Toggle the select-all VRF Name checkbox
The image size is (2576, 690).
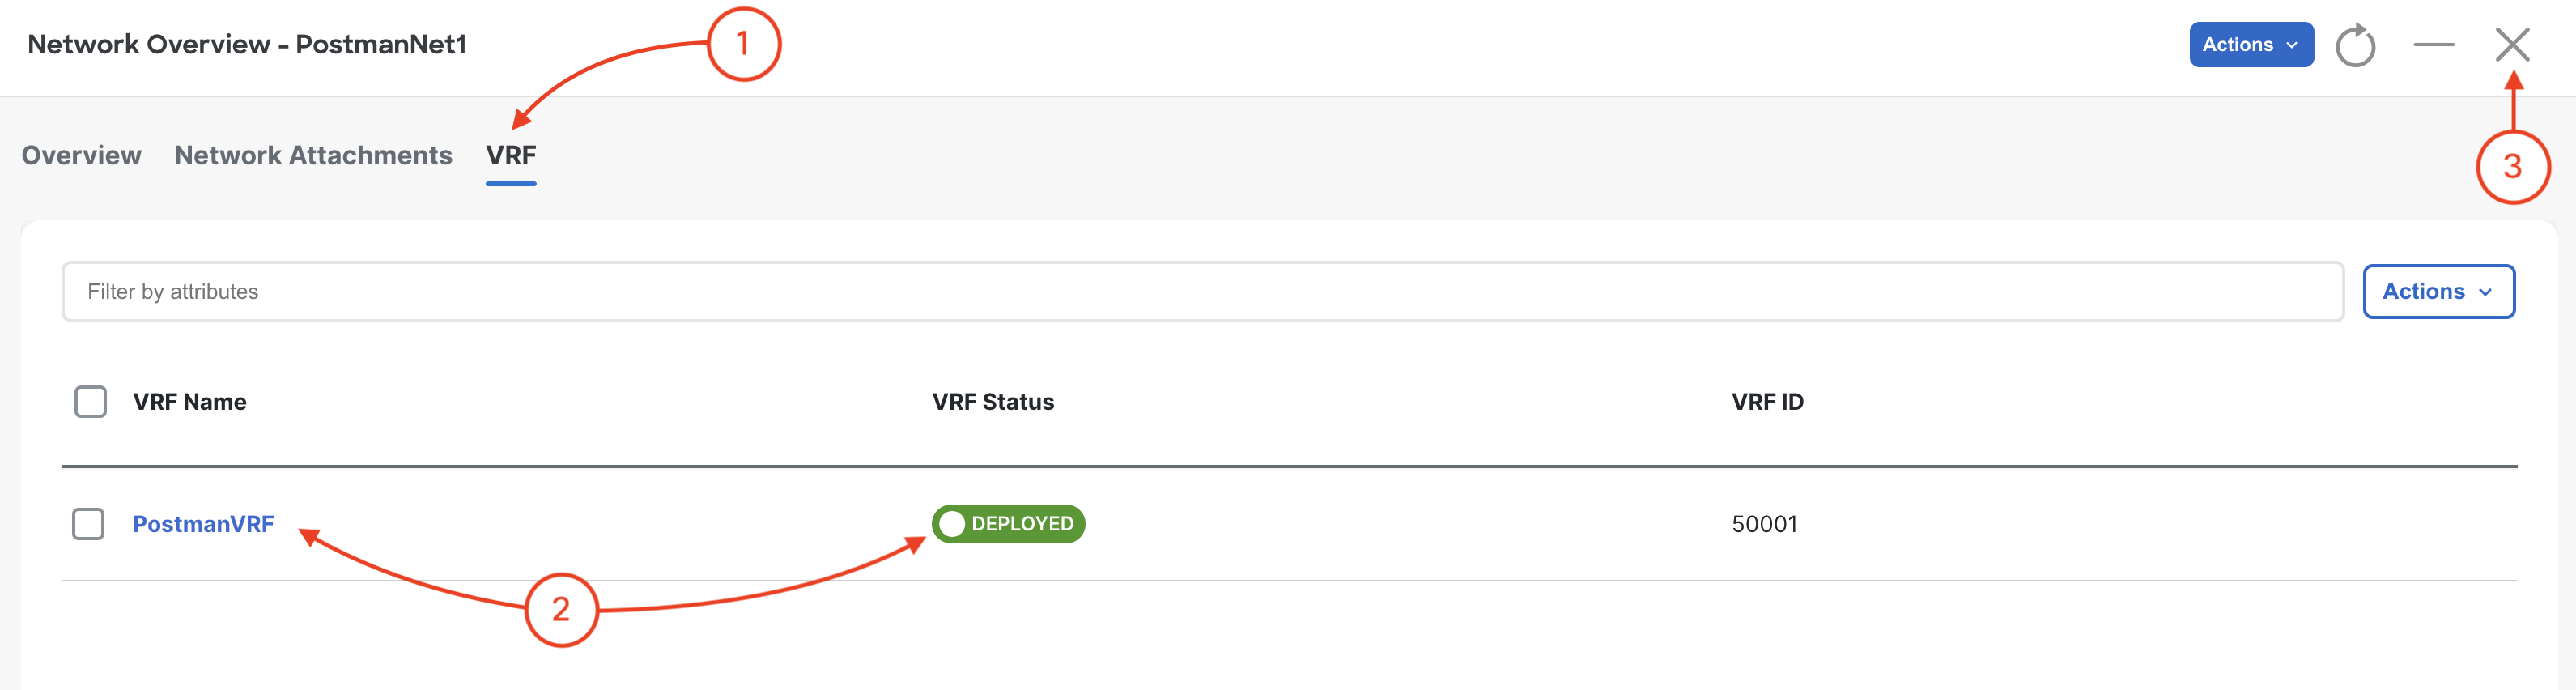click(90, 402)
